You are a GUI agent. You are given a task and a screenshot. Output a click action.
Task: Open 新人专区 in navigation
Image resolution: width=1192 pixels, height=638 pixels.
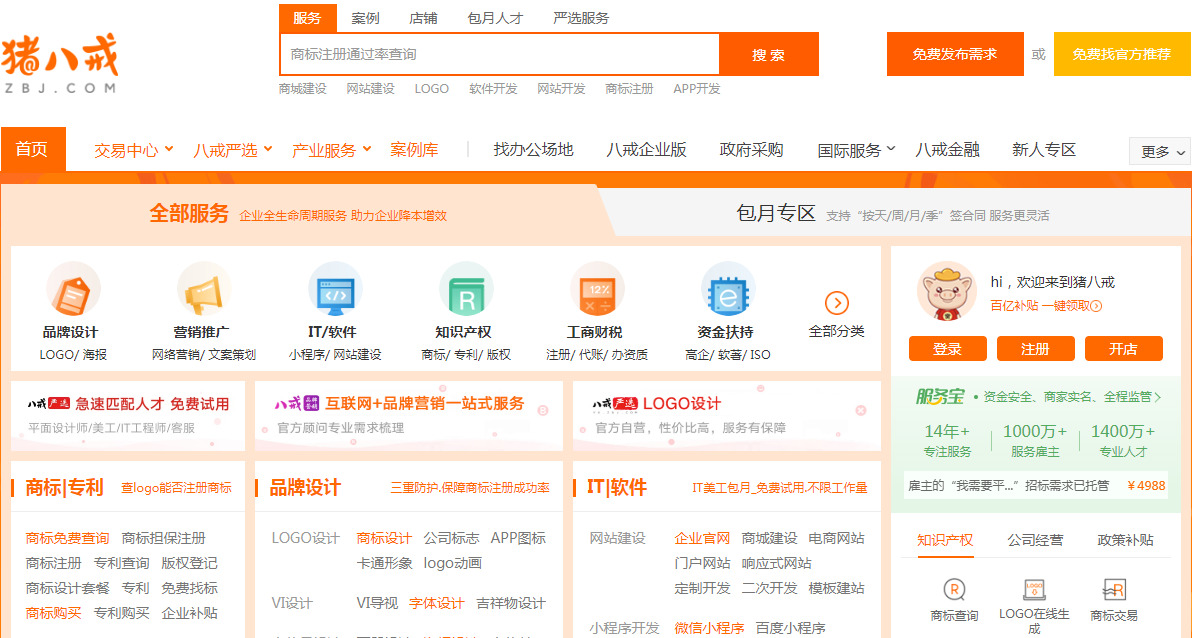tap(1044, 150)
